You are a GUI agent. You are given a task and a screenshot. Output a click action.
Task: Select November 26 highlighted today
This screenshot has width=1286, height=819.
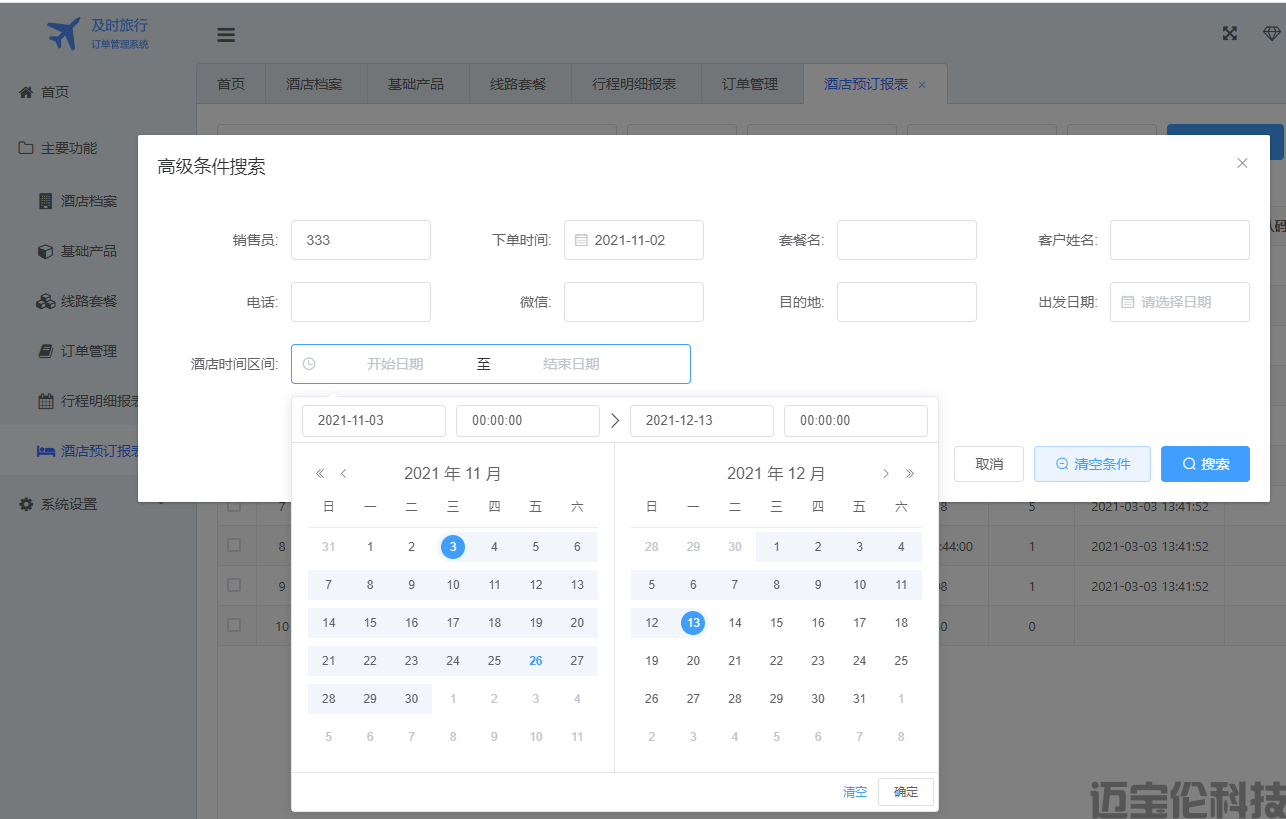coord(536,661)
